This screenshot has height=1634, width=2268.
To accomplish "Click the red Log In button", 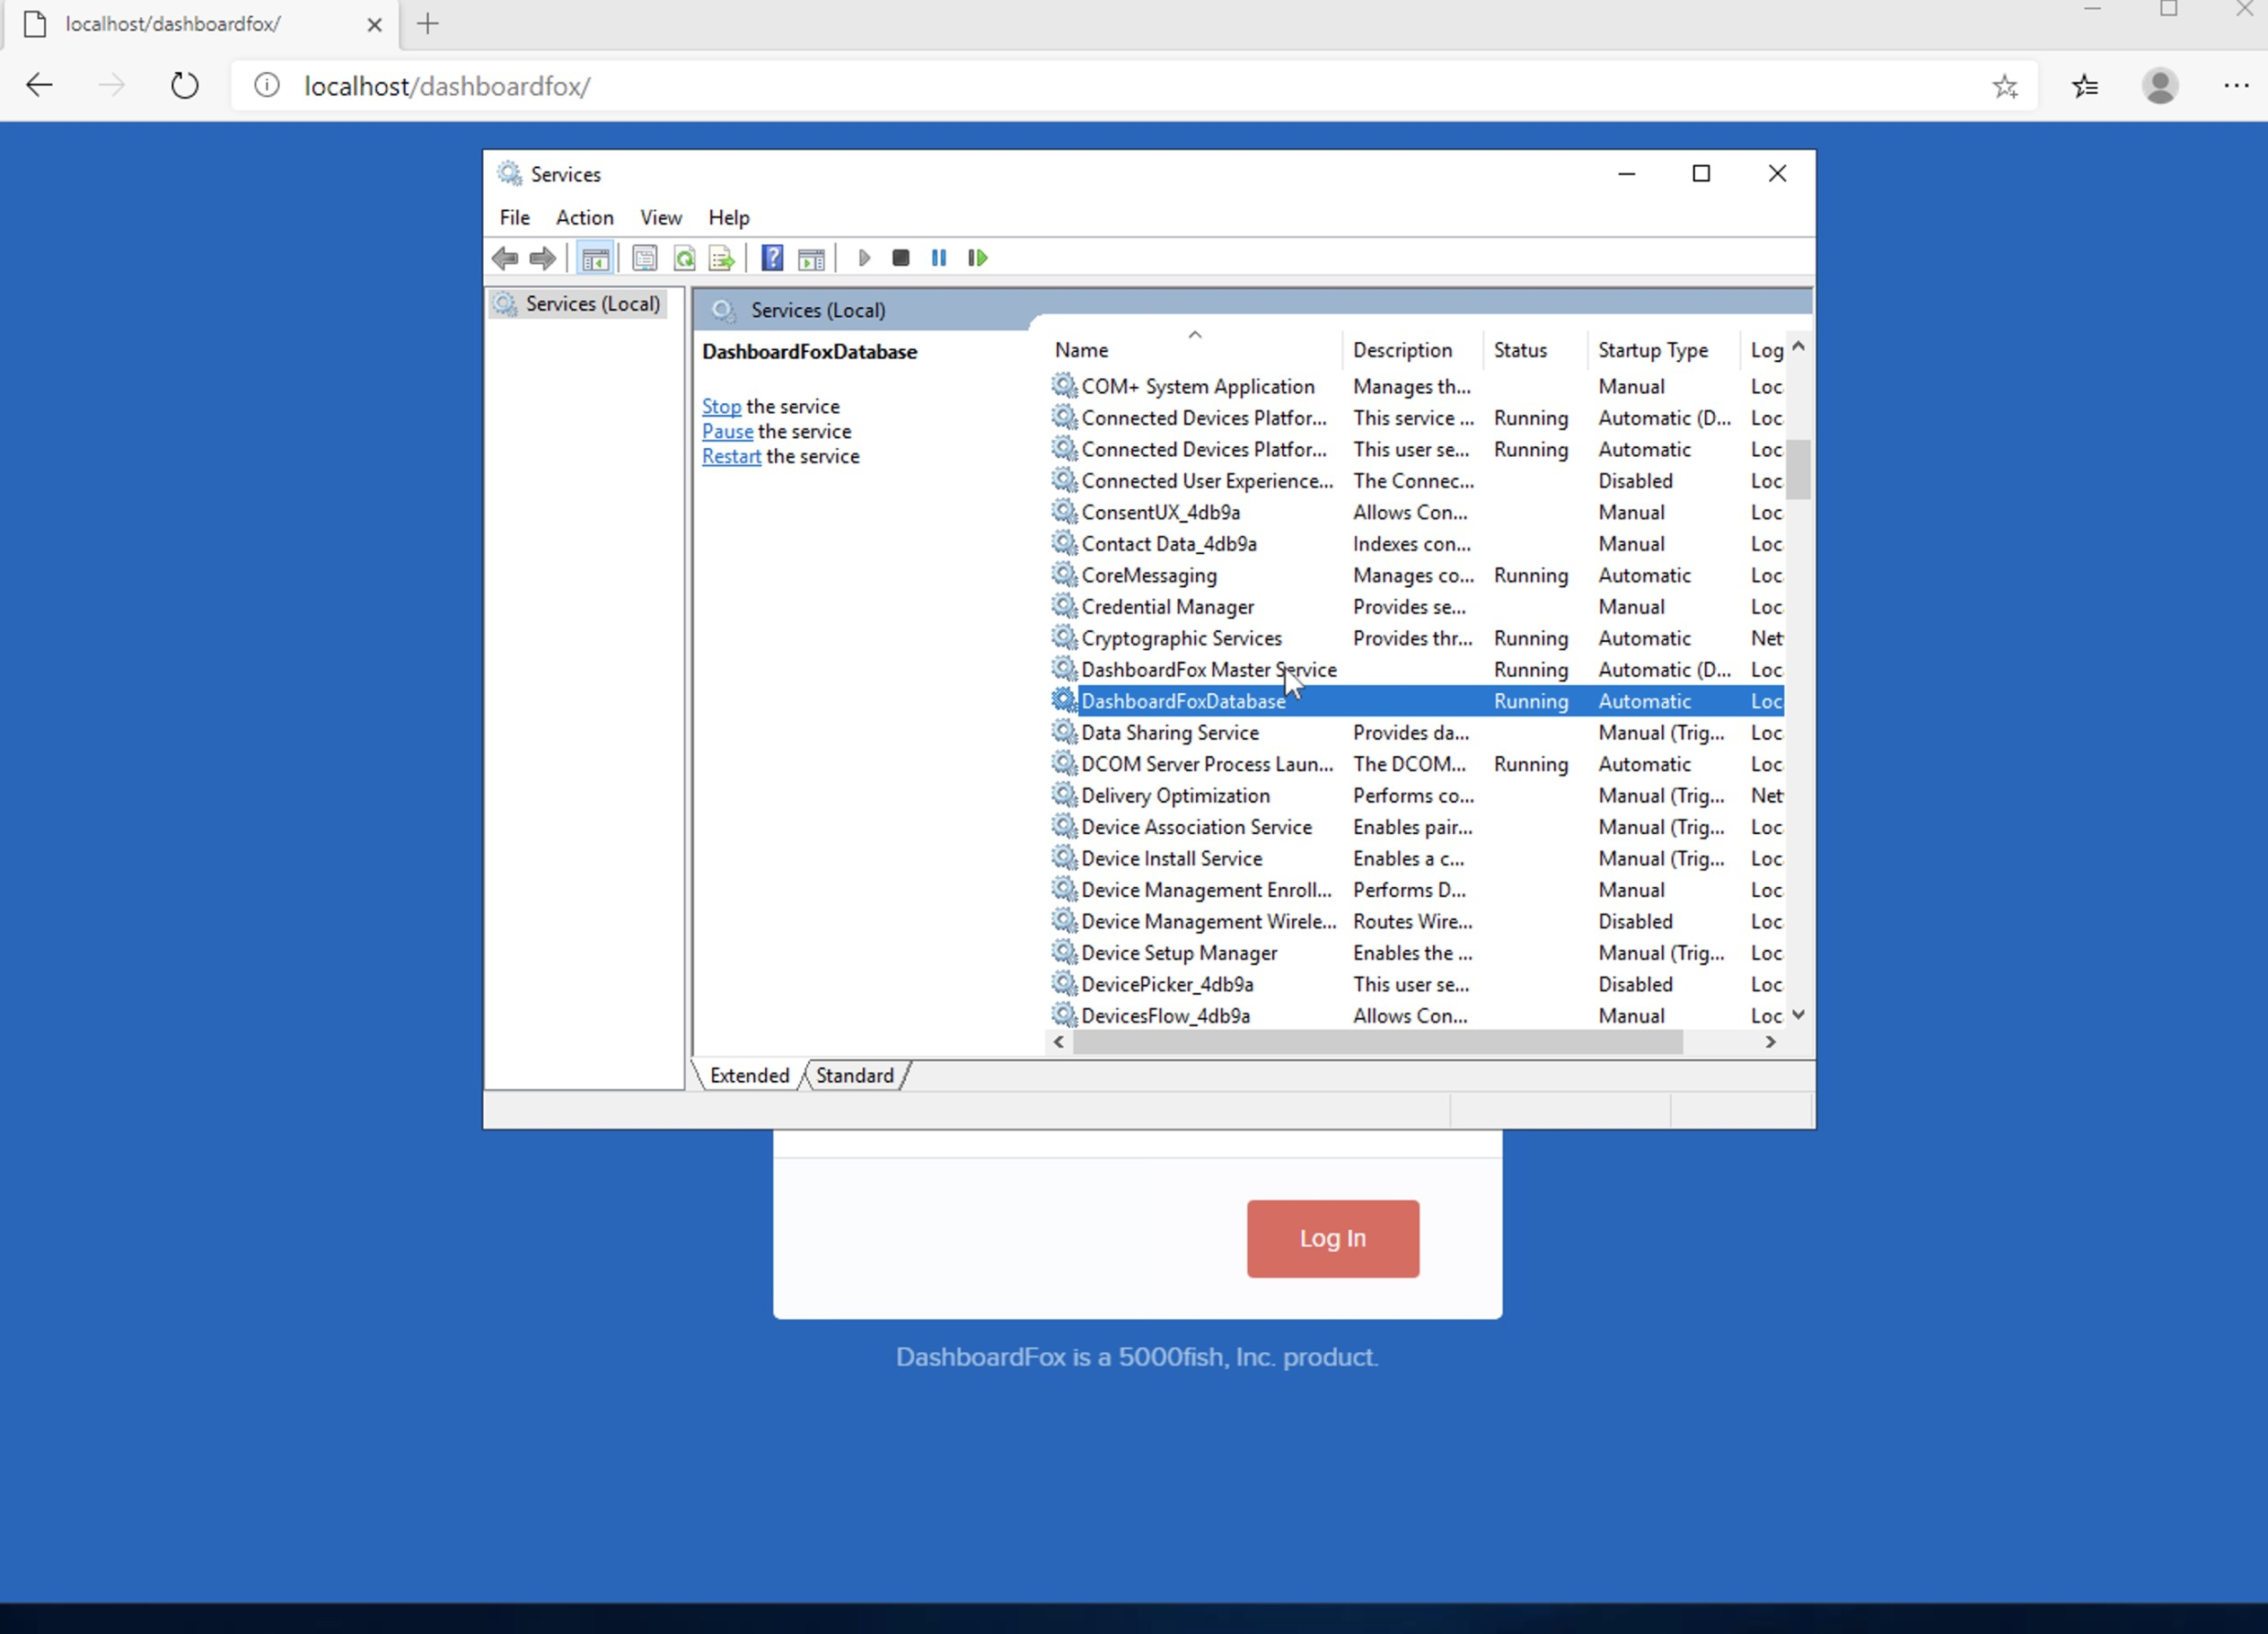I will tap(1332, 1238).
